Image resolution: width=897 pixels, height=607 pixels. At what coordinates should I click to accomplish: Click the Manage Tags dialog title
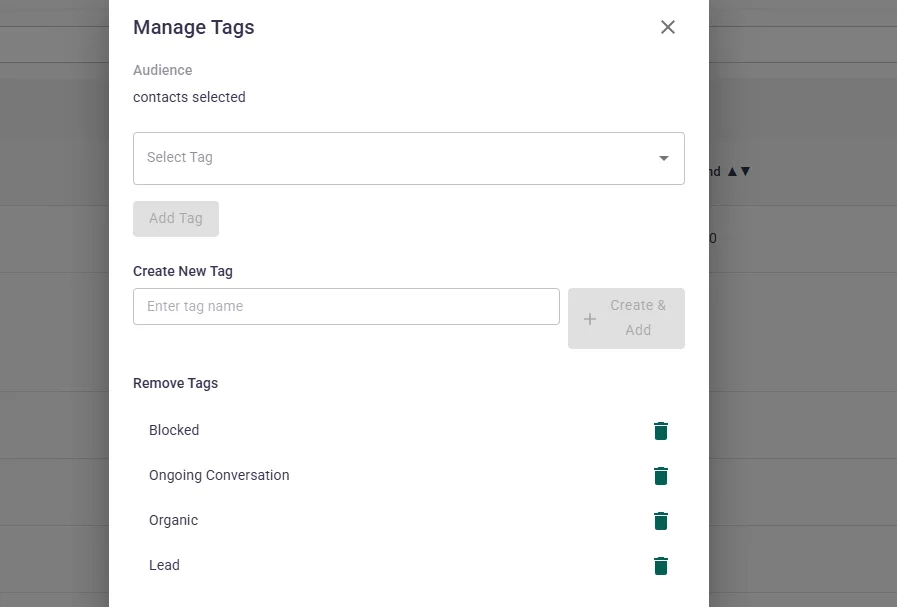coord(194,27)
